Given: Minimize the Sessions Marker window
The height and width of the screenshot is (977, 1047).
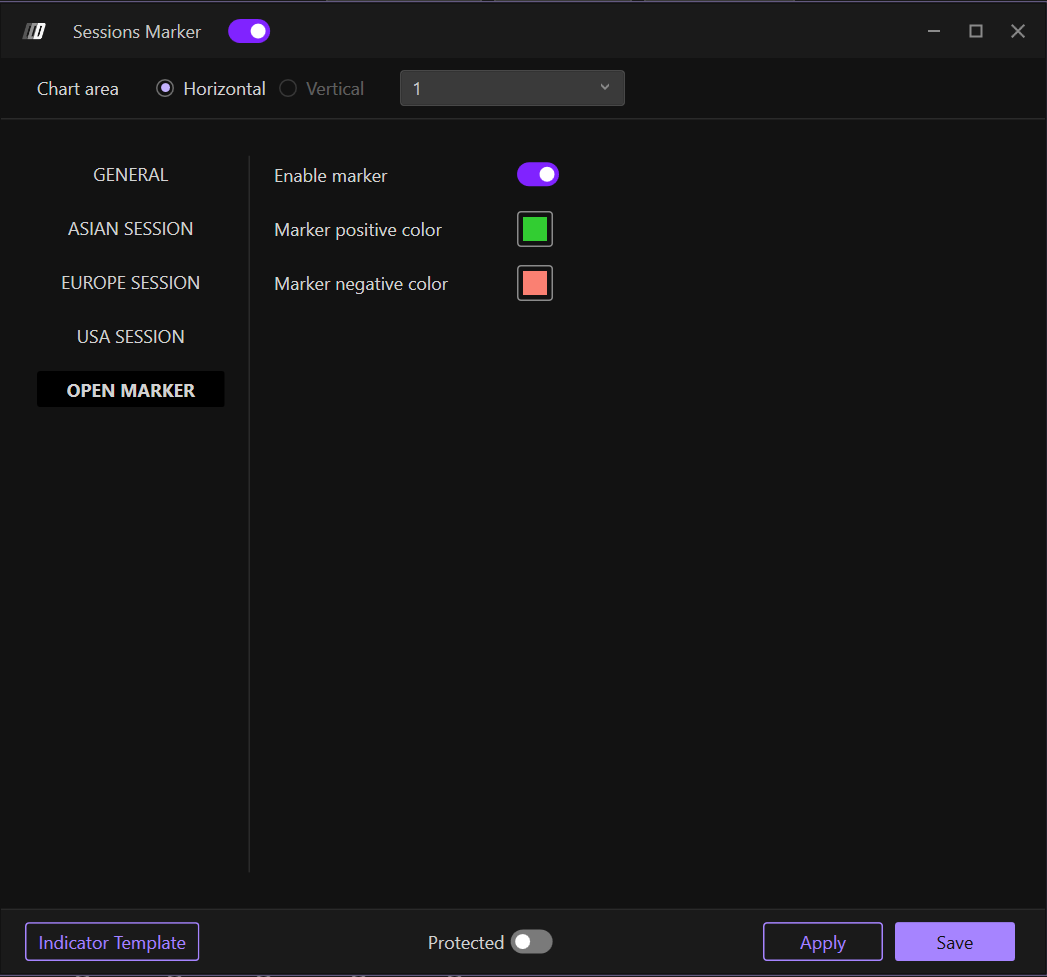Looking at the screenshot, I should 934,32.
